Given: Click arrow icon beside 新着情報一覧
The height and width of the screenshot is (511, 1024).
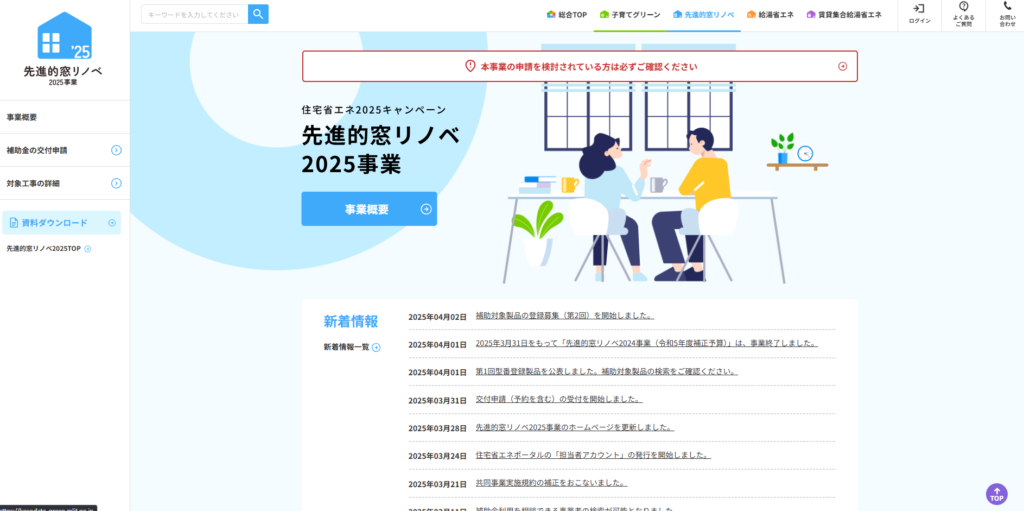Looking at the screenshot, I should click(x=376, y=348).
